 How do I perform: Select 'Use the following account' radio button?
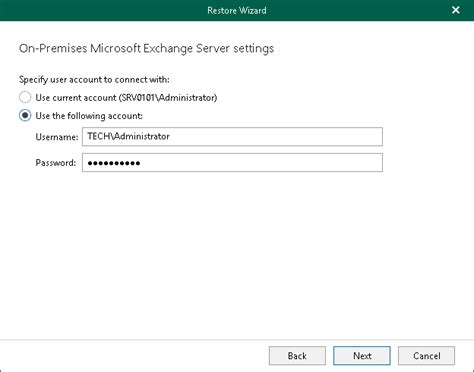(25, 115)
